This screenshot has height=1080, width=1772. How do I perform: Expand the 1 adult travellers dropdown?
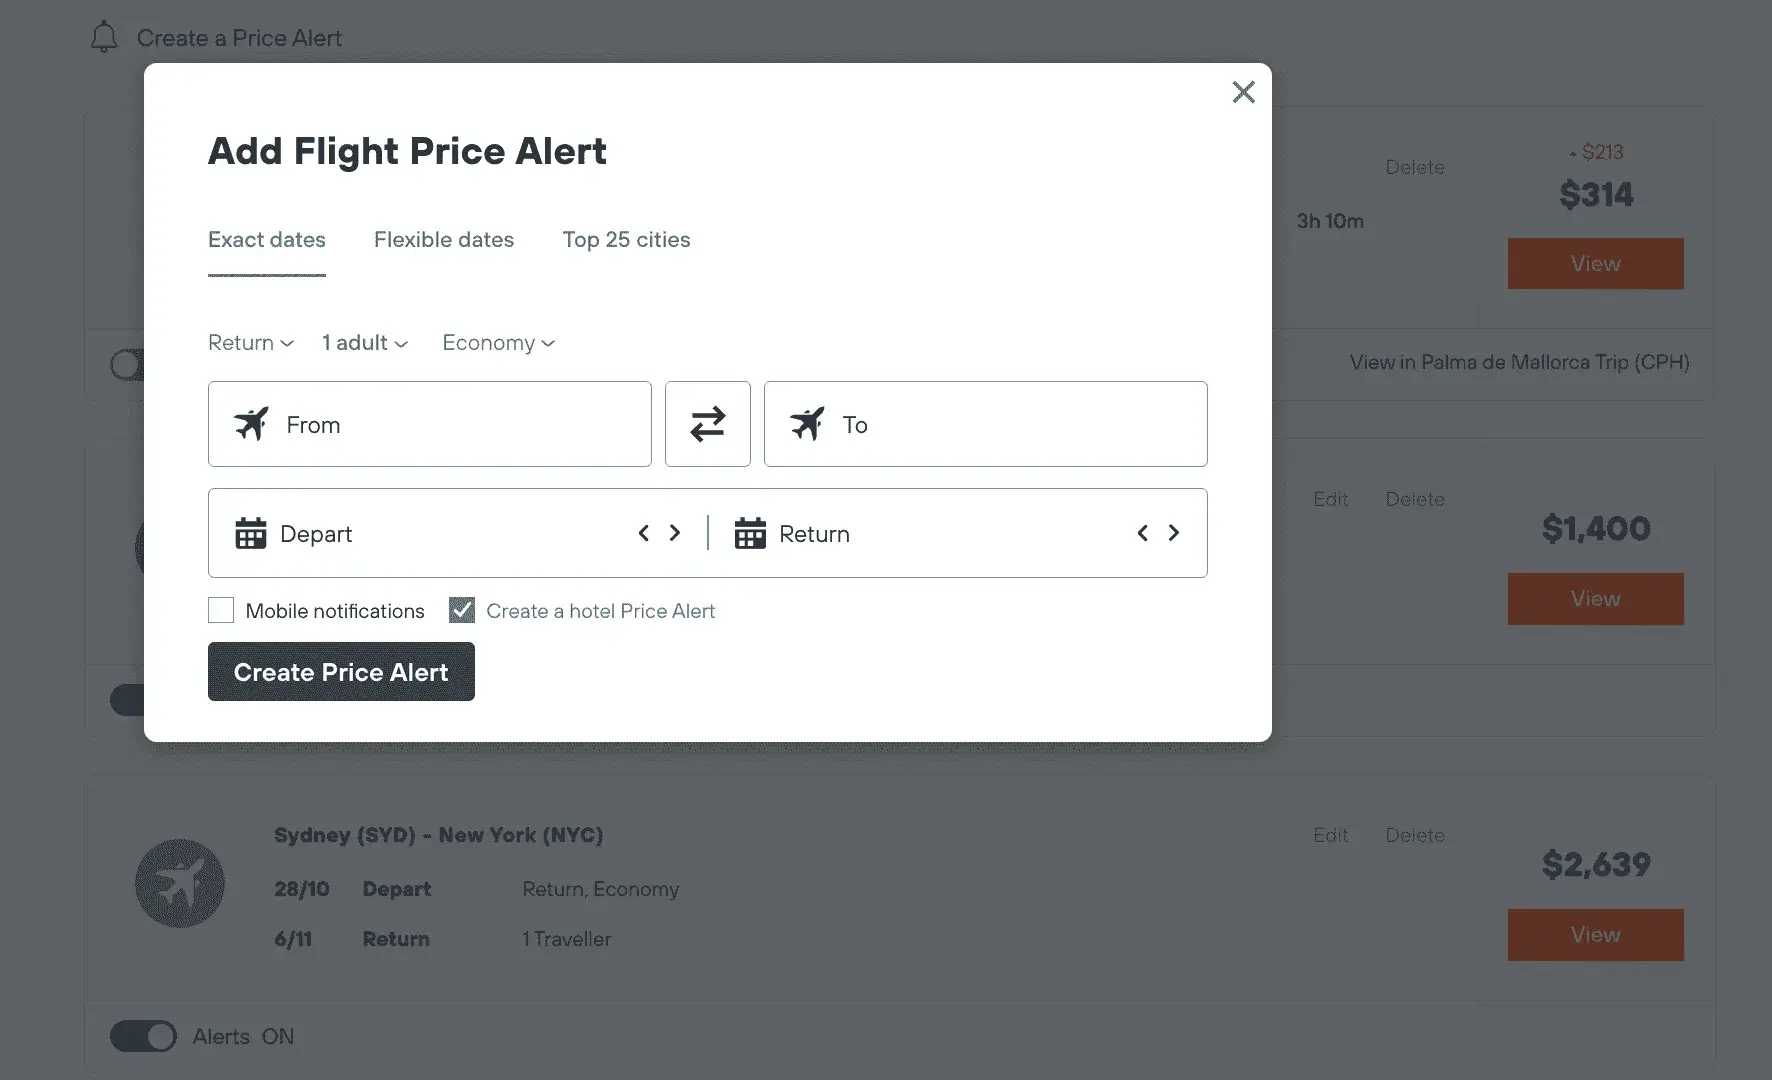(x=365, y=343)
